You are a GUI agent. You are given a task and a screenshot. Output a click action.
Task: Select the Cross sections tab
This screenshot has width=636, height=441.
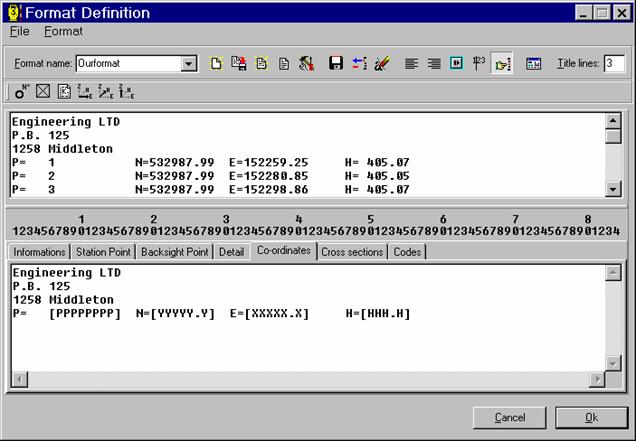(352, 252)
